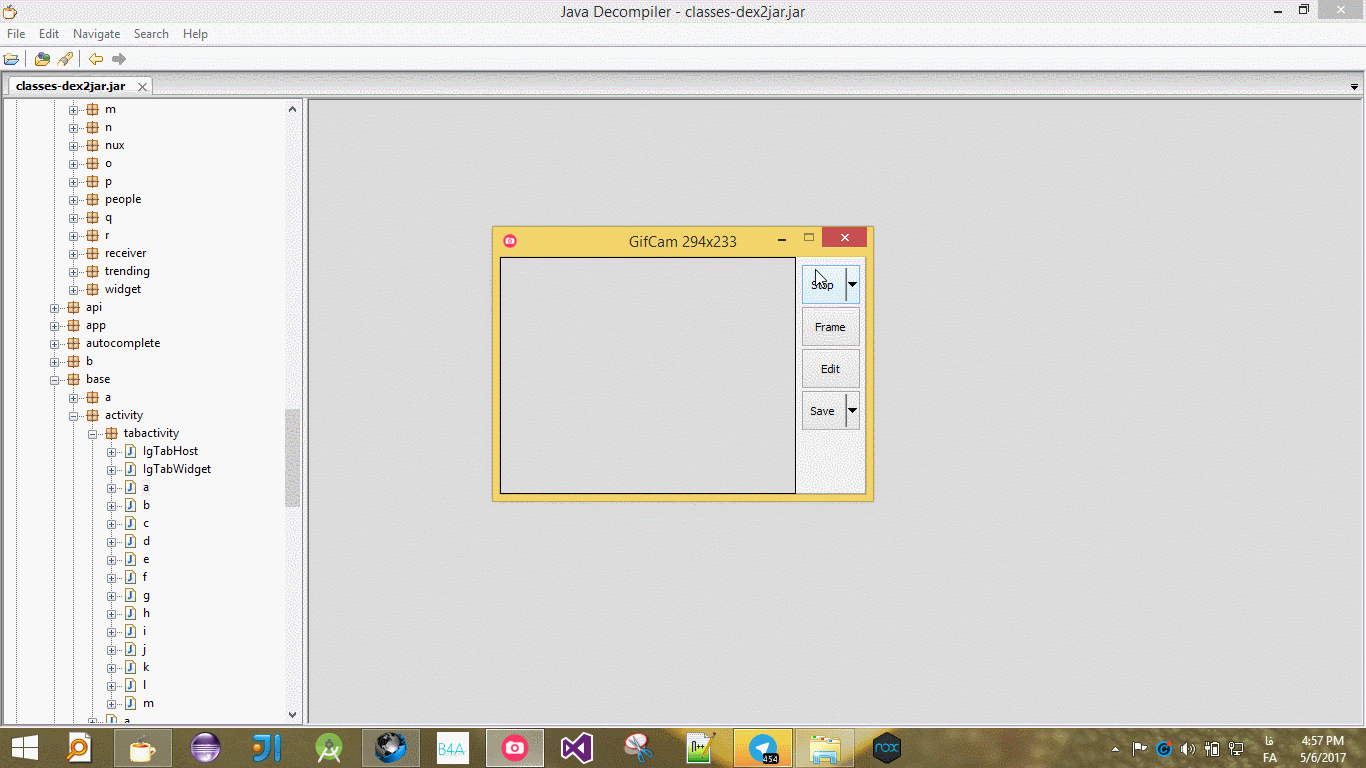The height and width of the screenshot is (768, 1366).
Task: Click the Search pen toolbar icon
Action: tap(65, 59)
